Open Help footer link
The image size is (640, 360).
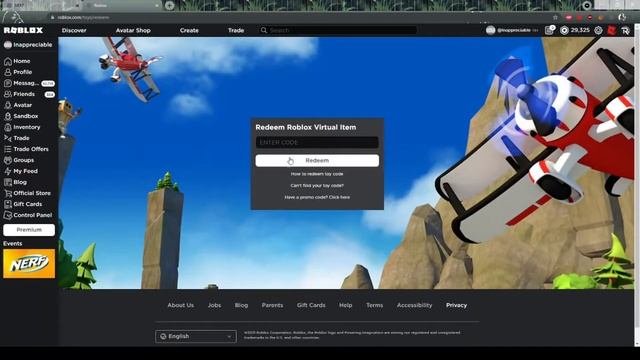click(x=345, y=305)
